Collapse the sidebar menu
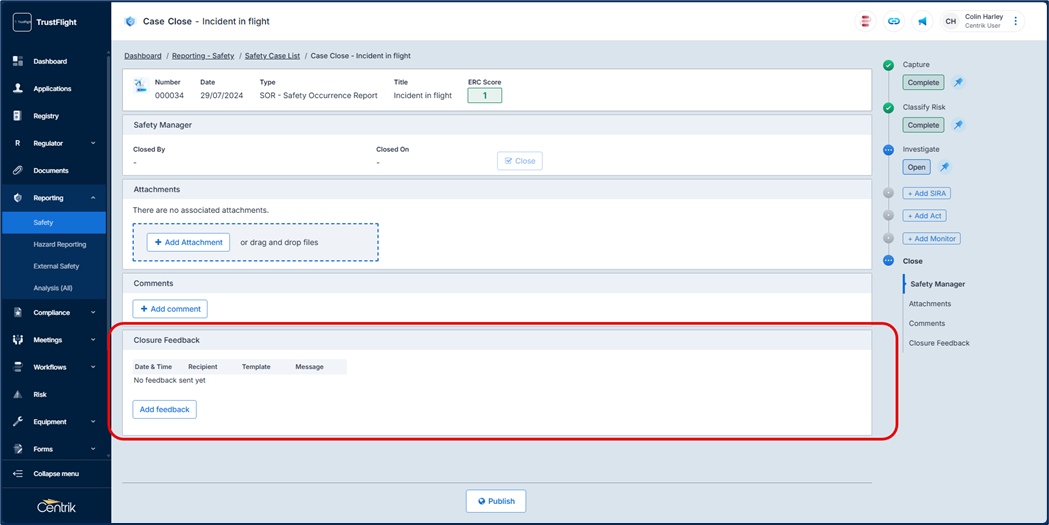This screenshot has height=525, width=1049. 55,474
